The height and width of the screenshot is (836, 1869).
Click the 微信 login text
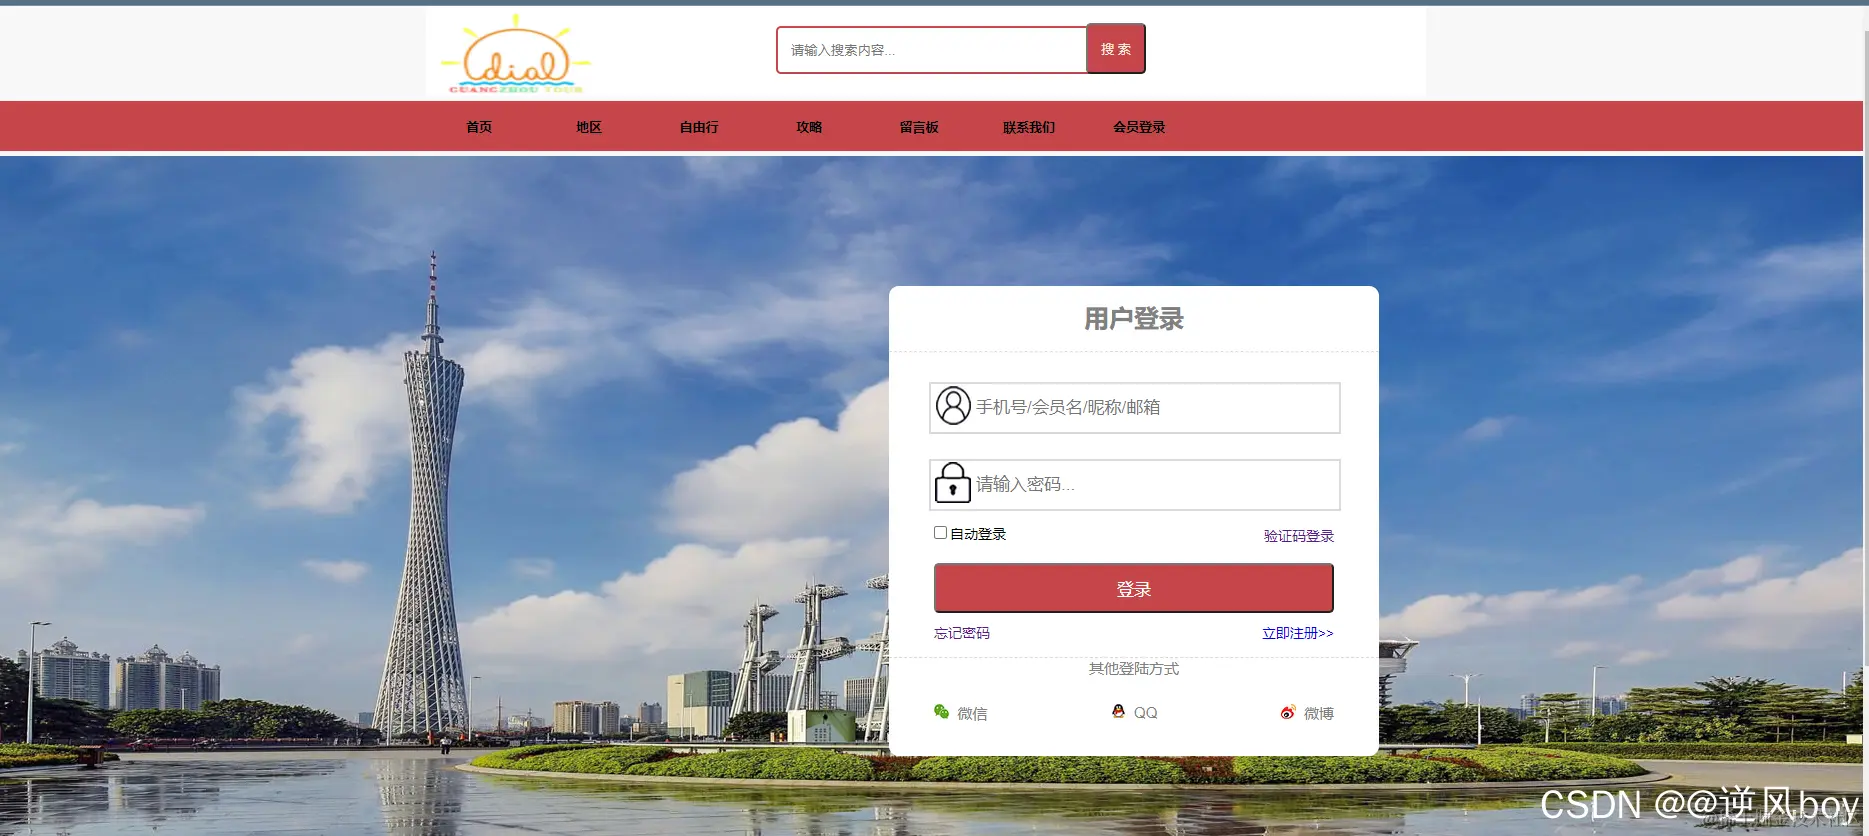[x=972, y=713]
